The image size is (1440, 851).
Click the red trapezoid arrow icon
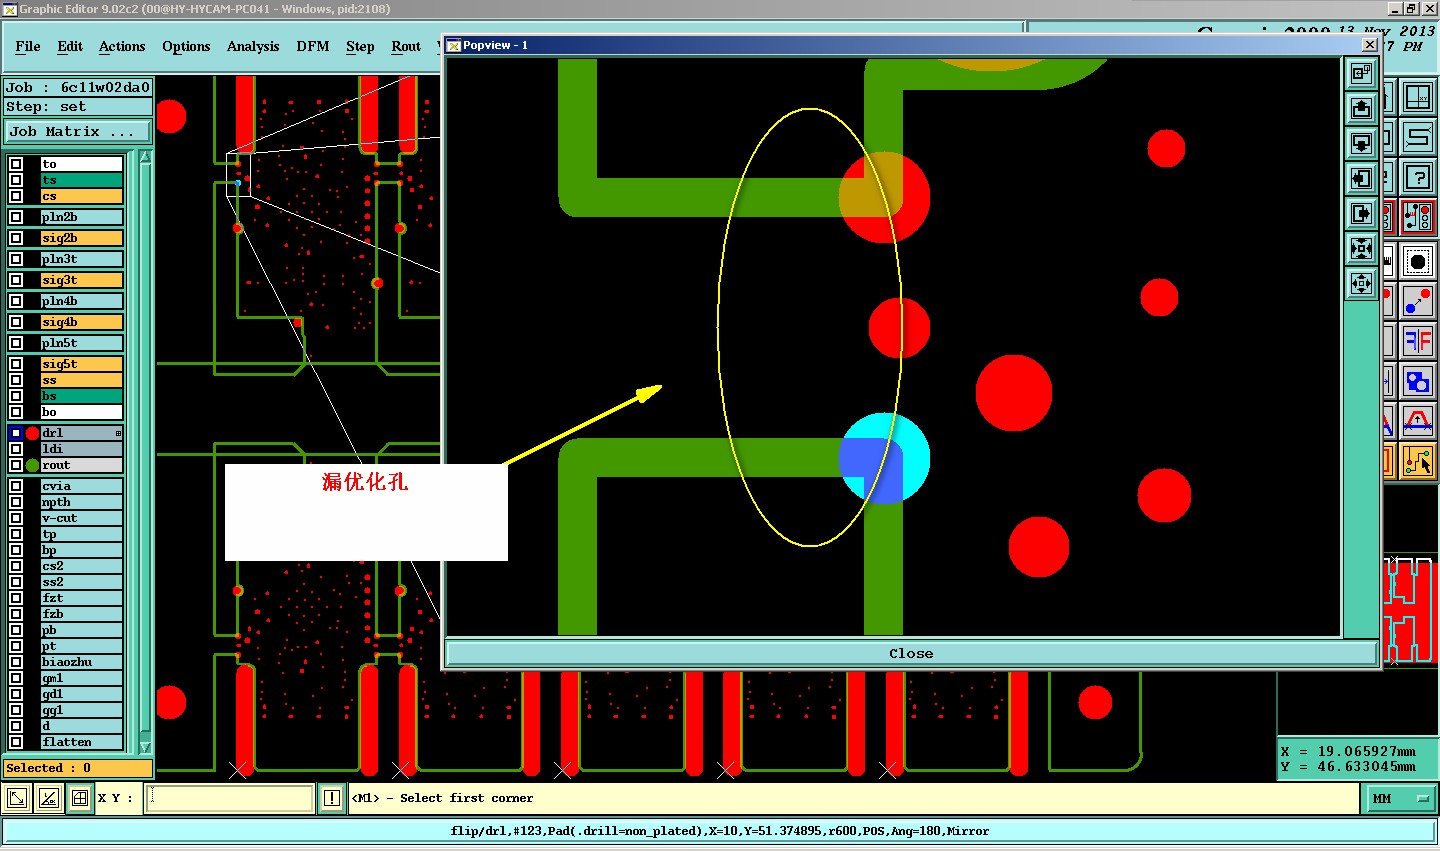coord(1418,421)
